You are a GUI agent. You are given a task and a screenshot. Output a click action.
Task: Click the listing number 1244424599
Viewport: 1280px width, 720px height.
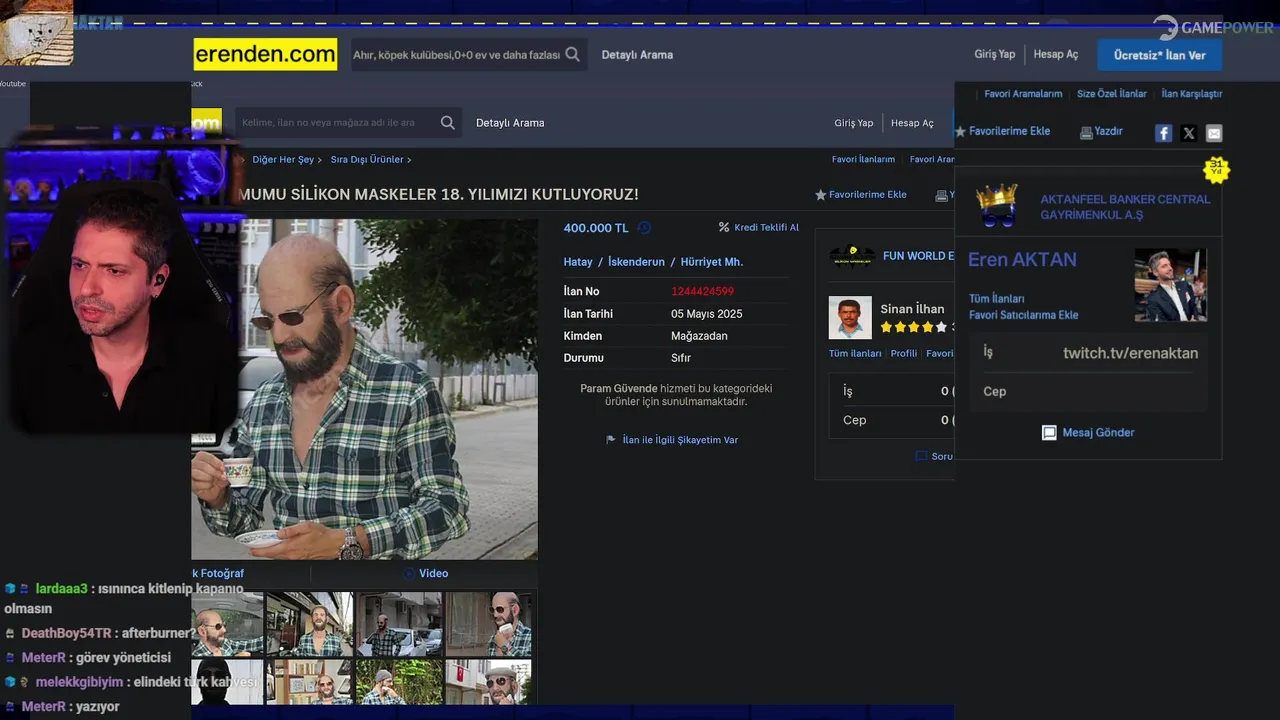(702, 292)
